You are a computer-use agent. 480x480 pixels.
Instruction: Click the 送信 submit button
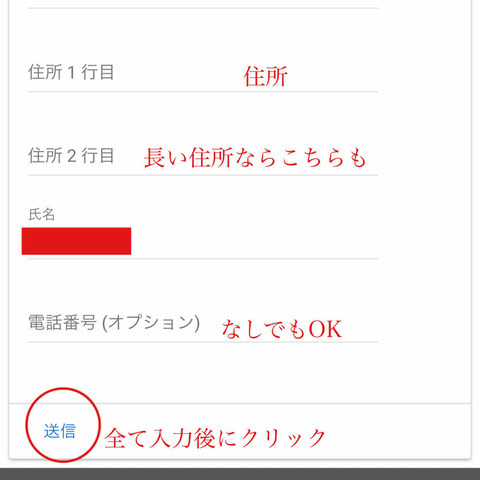coord(60,431)
